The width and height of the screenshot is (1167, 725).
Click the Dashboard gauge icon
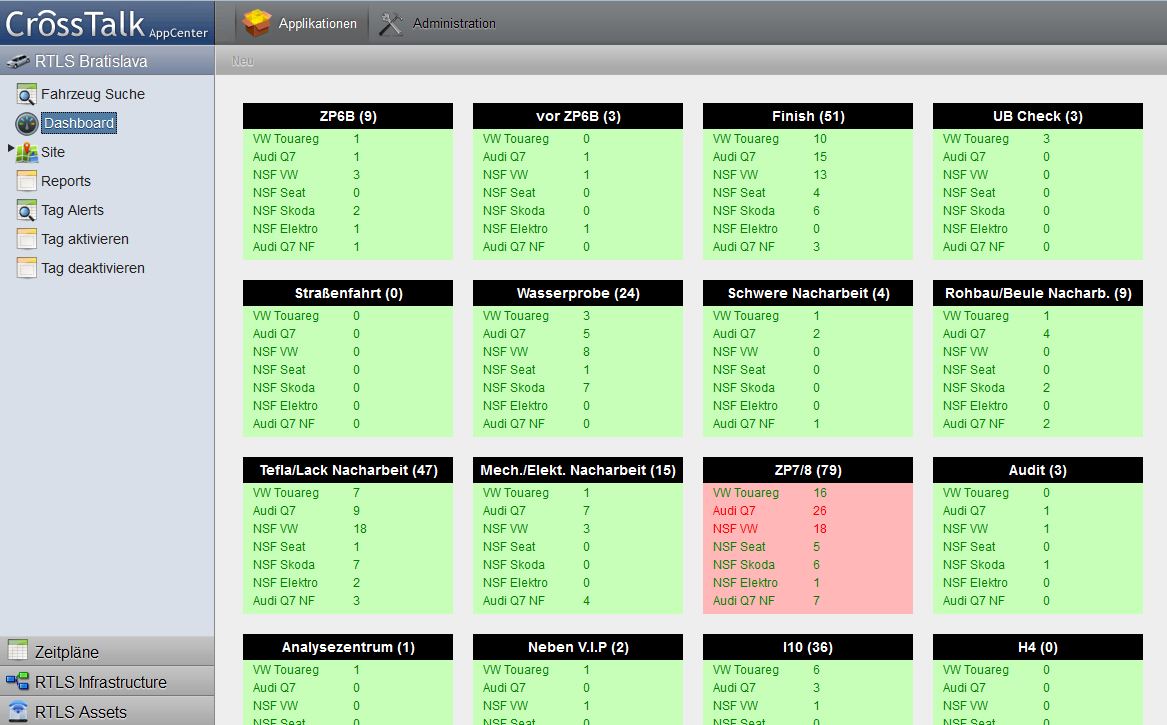point(27,124)
